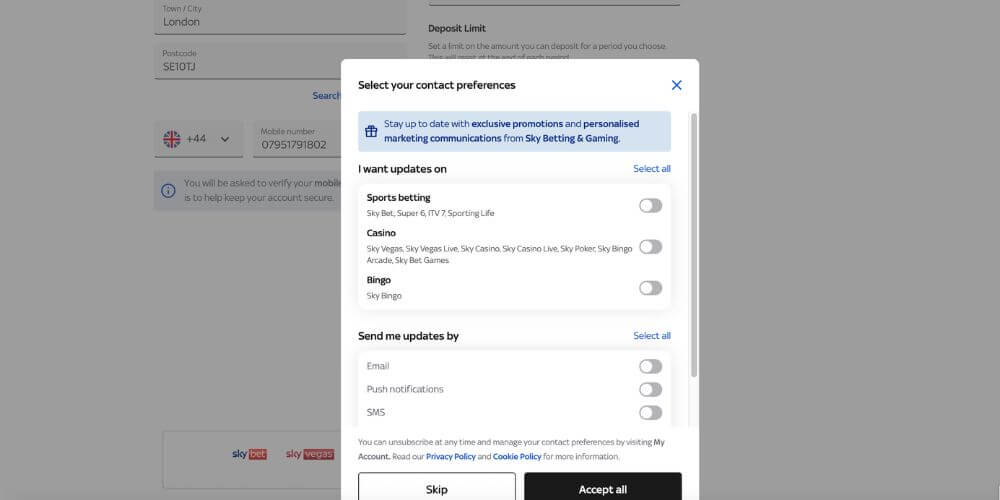Click the Sky Bet logo
Viewport: 1000px width, 500px height.
pos(249,454)
